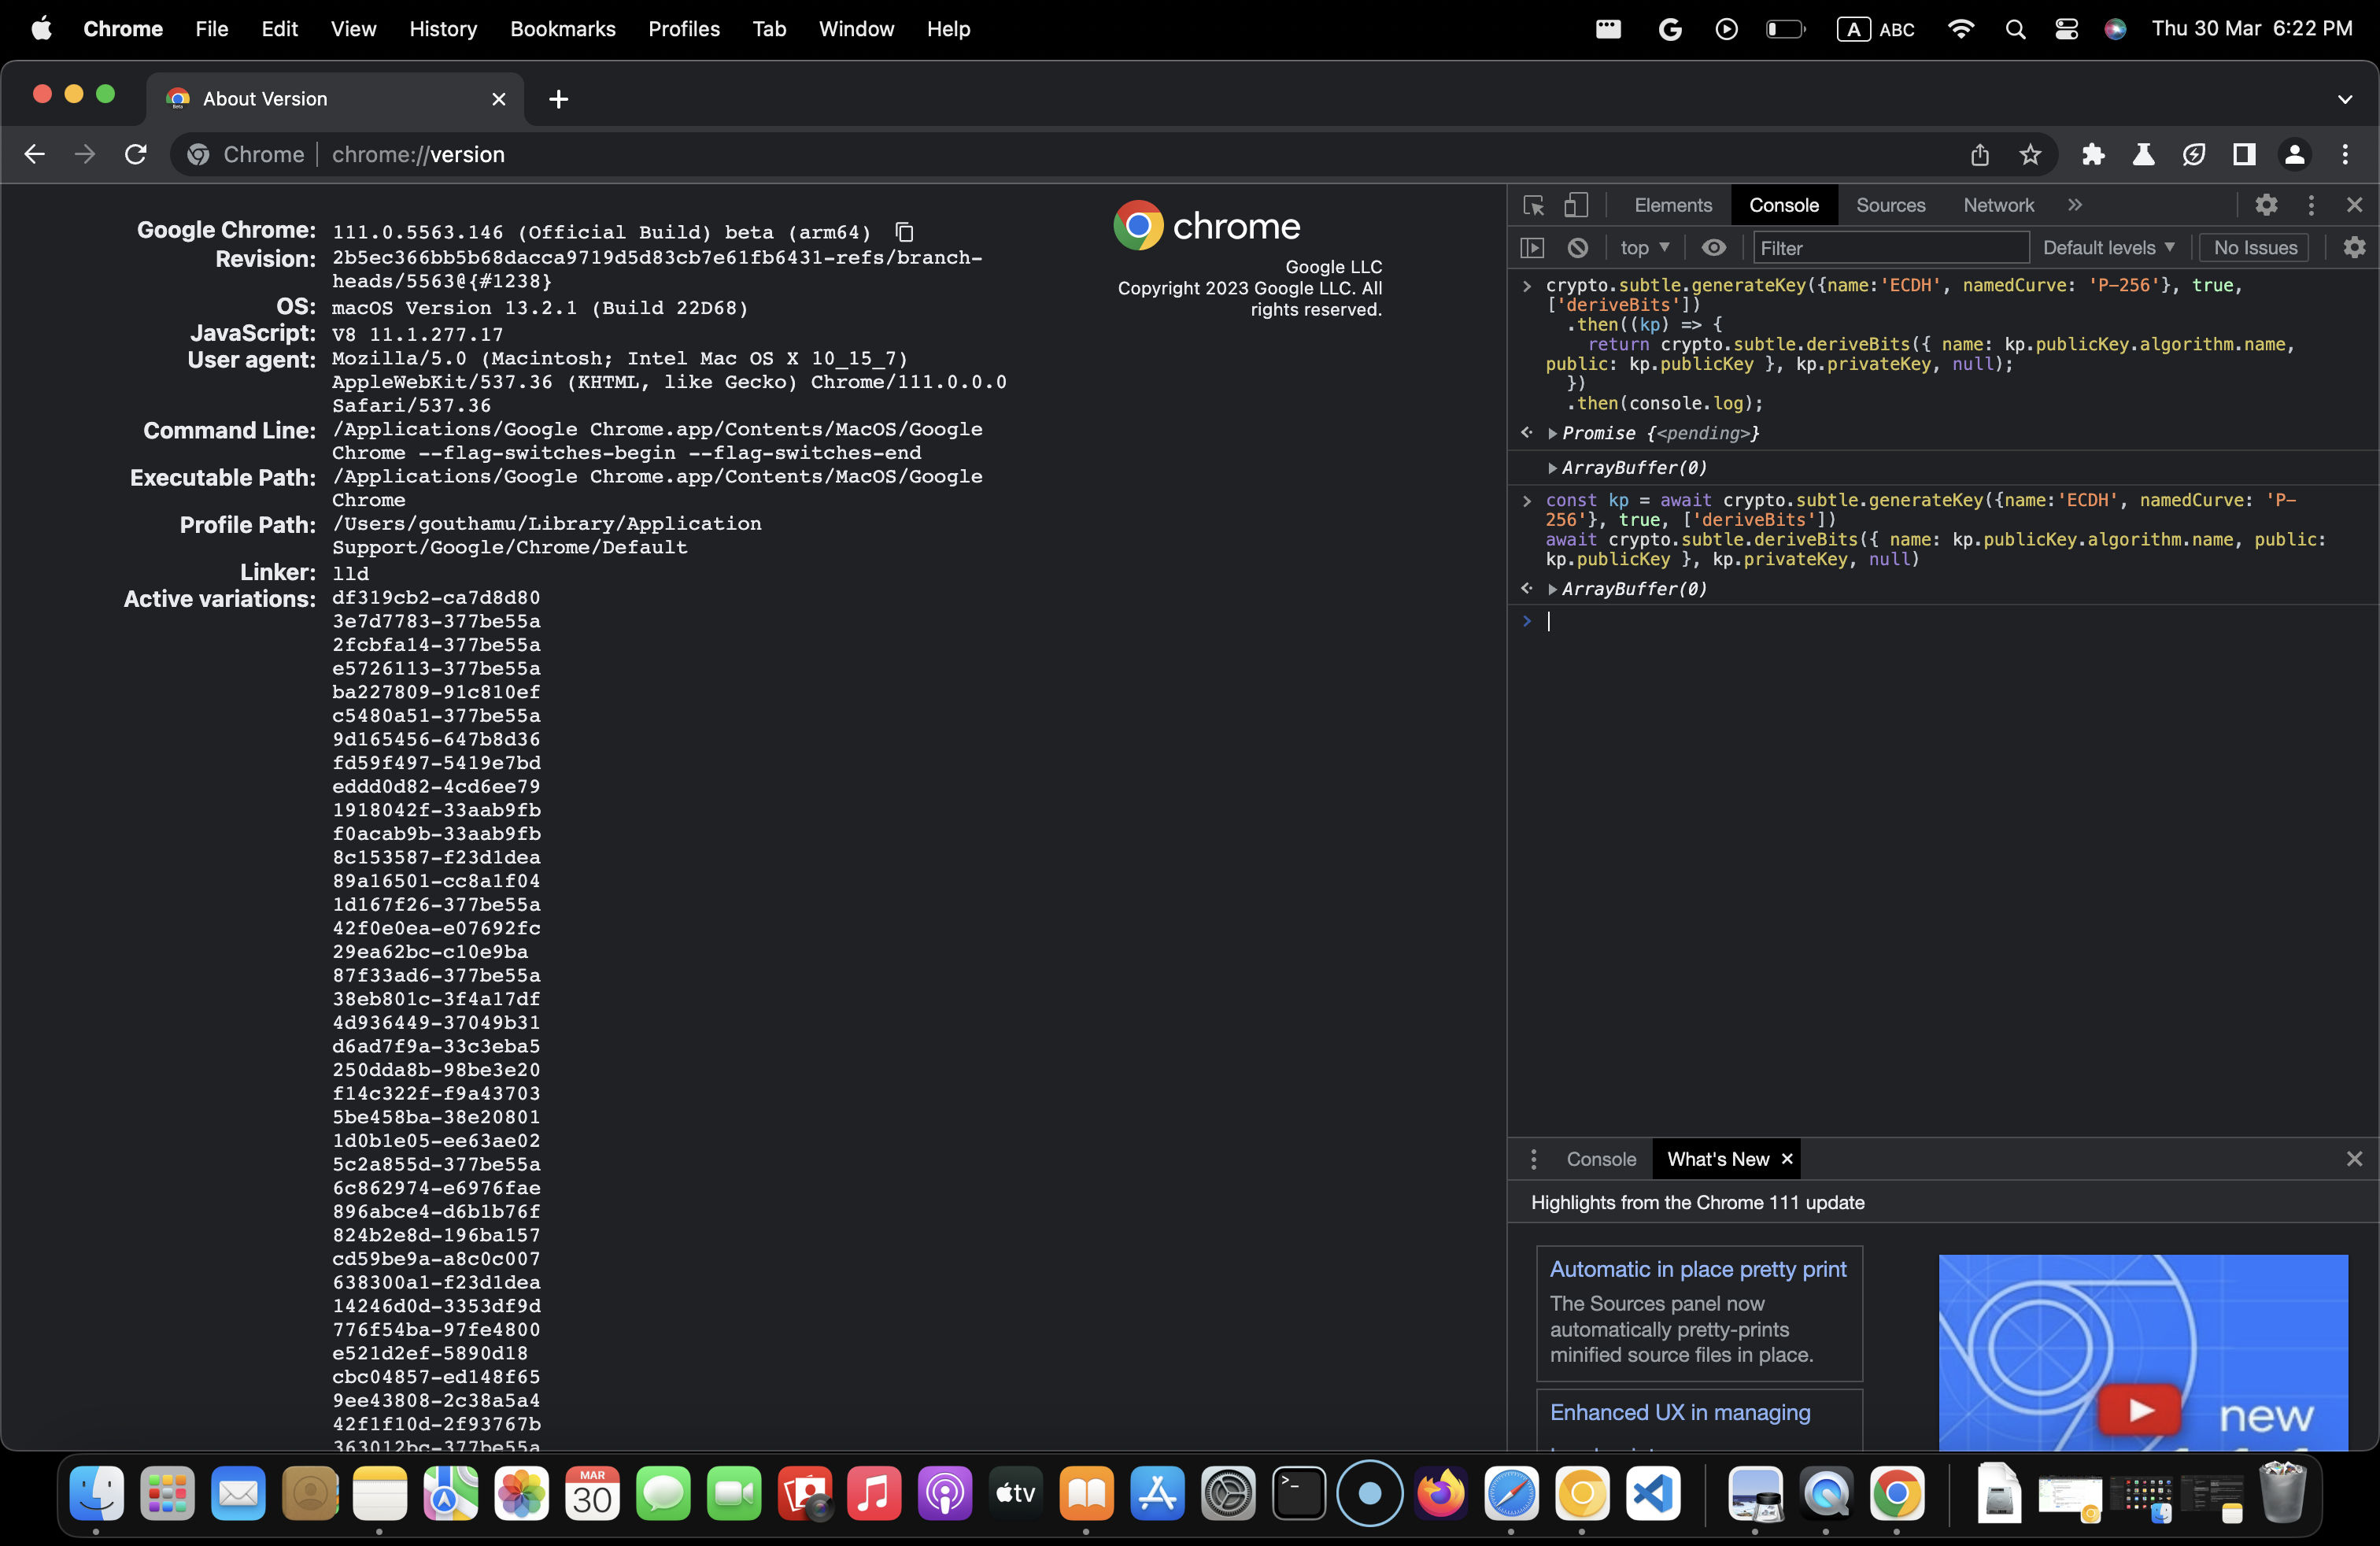The height and width of the screenshot is (1546, 2380).
Task: Bookmark this tab with star icon
Action: tap(2030, 154)
